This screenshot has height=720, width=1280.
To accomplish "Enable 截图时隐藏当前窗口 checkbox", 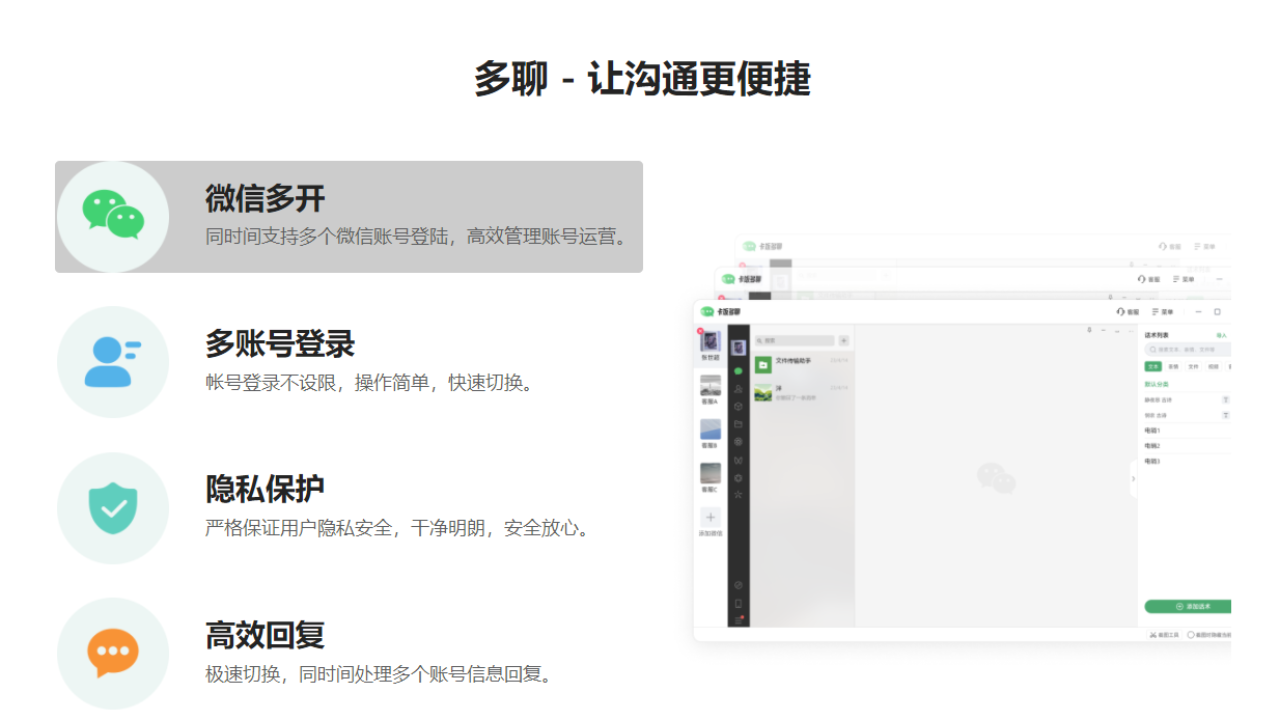I will tap(1190, 632).
